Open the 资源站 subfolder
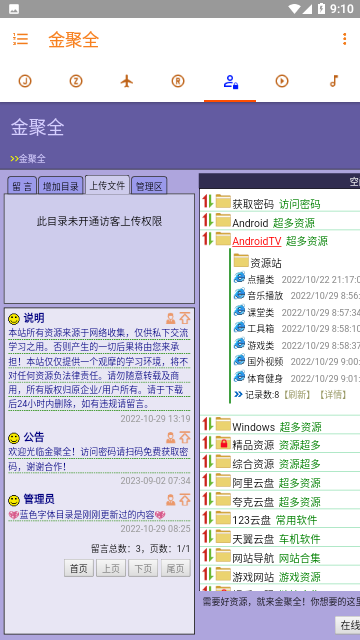This screenshot has height=640, width=360. (266, 263)
